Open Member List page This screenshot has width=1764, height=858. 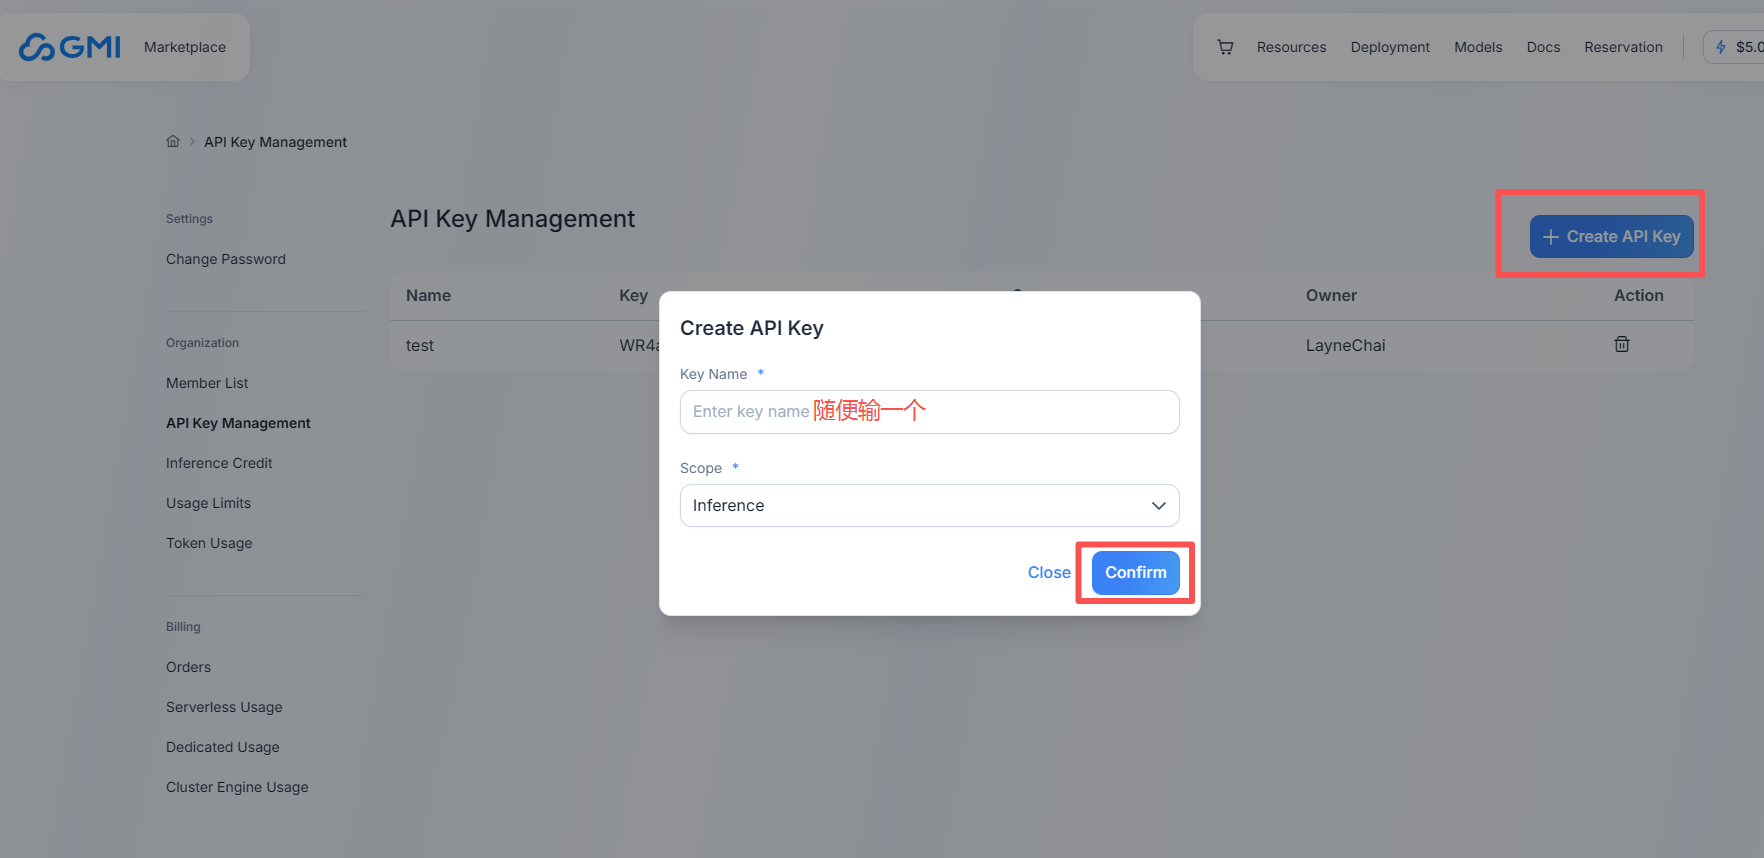(x=207, y=383)
